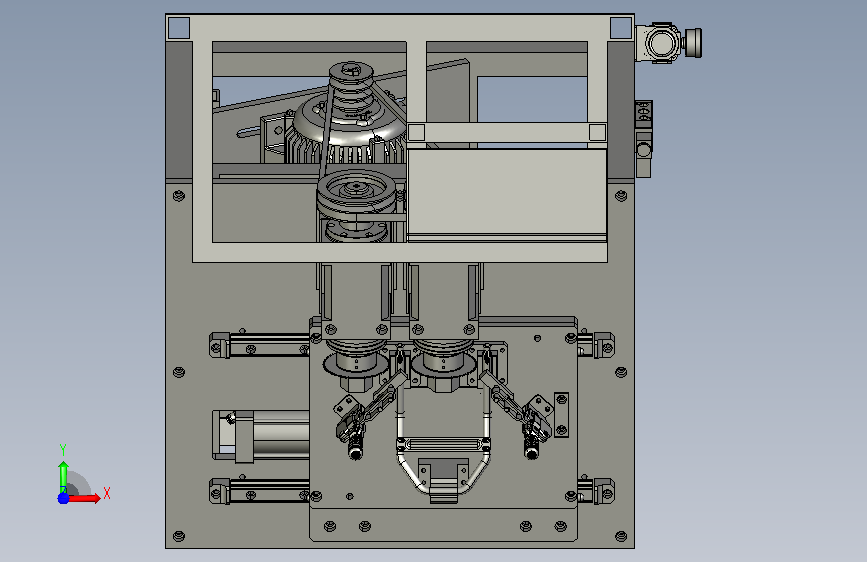Select the top-right square corner block of the frame
The image size is (867, 562).
click(x=621, y=28)
